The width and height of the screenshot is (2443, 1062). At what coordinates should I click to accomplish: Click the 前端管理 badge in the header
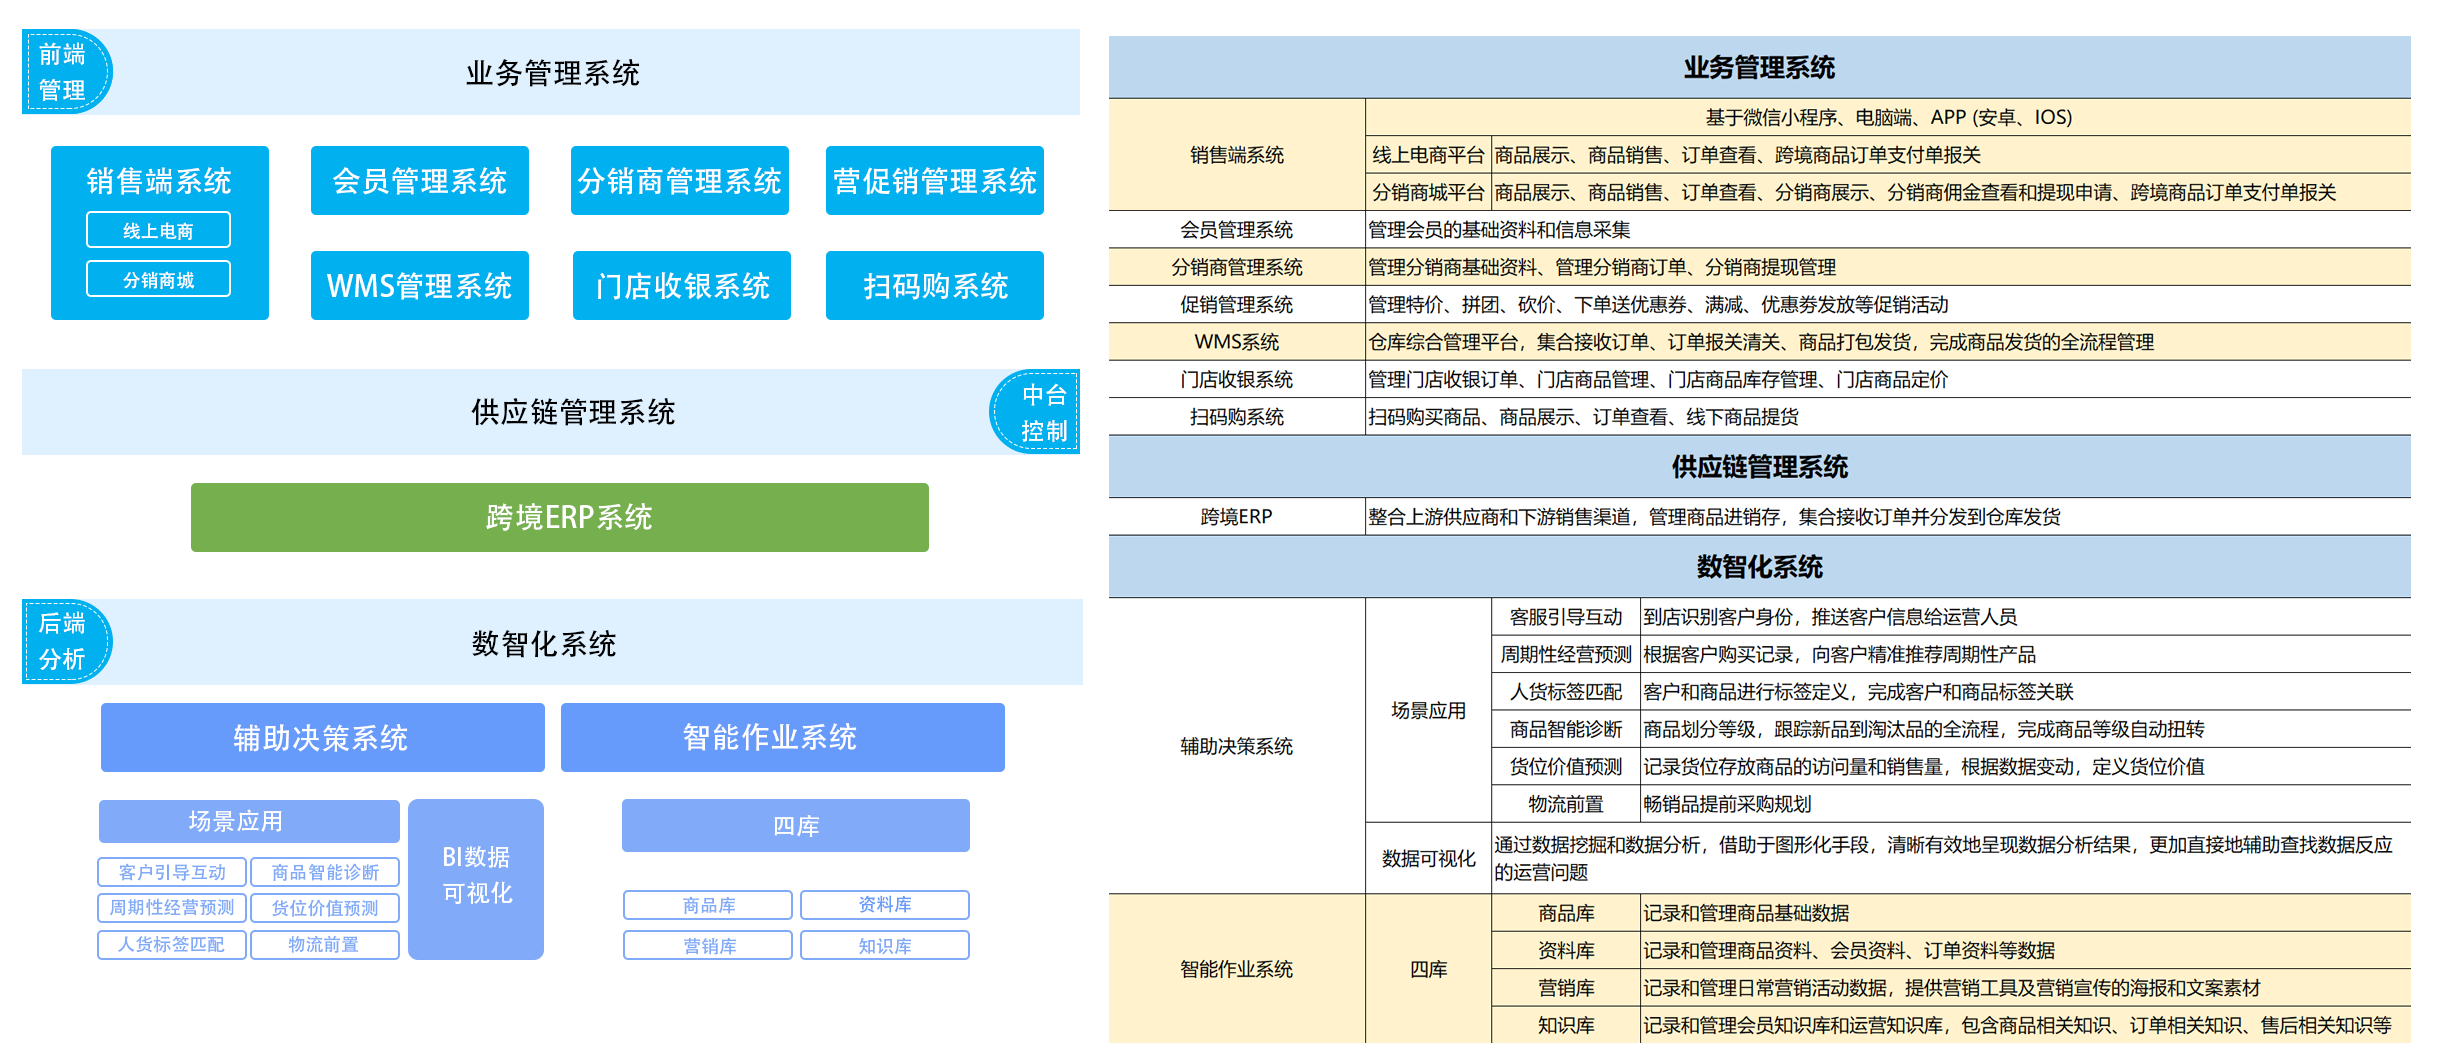[64, 72]
